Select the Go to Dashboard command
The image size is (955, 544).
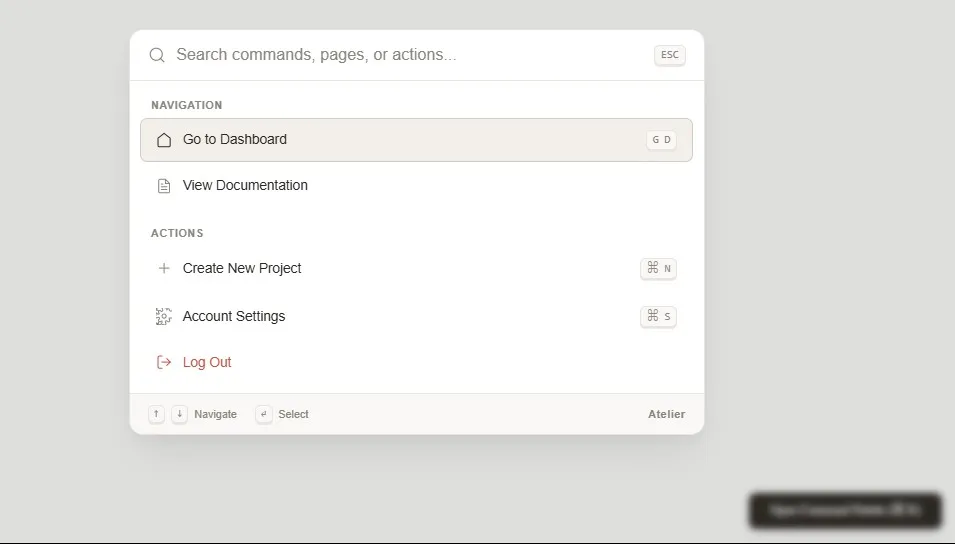coord(416,140)
